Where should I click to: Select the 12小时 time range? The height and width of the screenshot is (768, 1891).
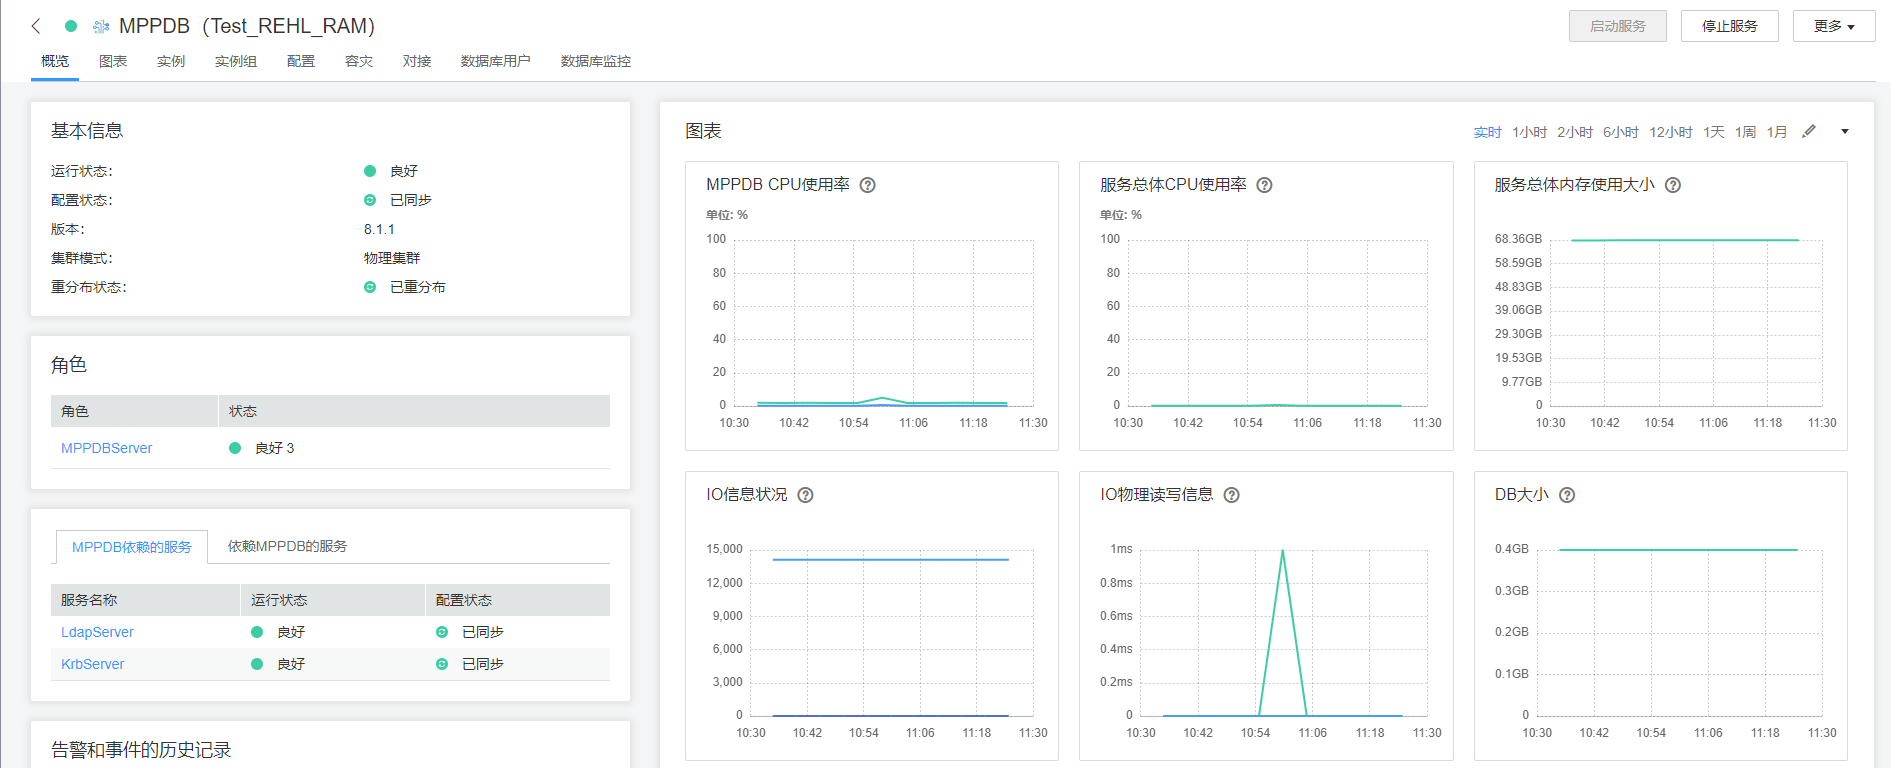(x=1671, y=132)
